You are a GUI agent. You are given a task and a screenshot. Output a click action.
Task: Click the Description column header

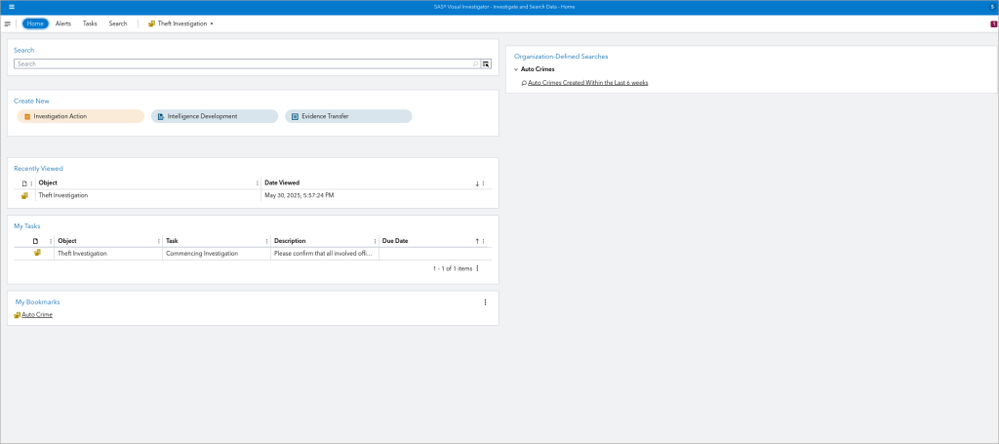[290, 241]
